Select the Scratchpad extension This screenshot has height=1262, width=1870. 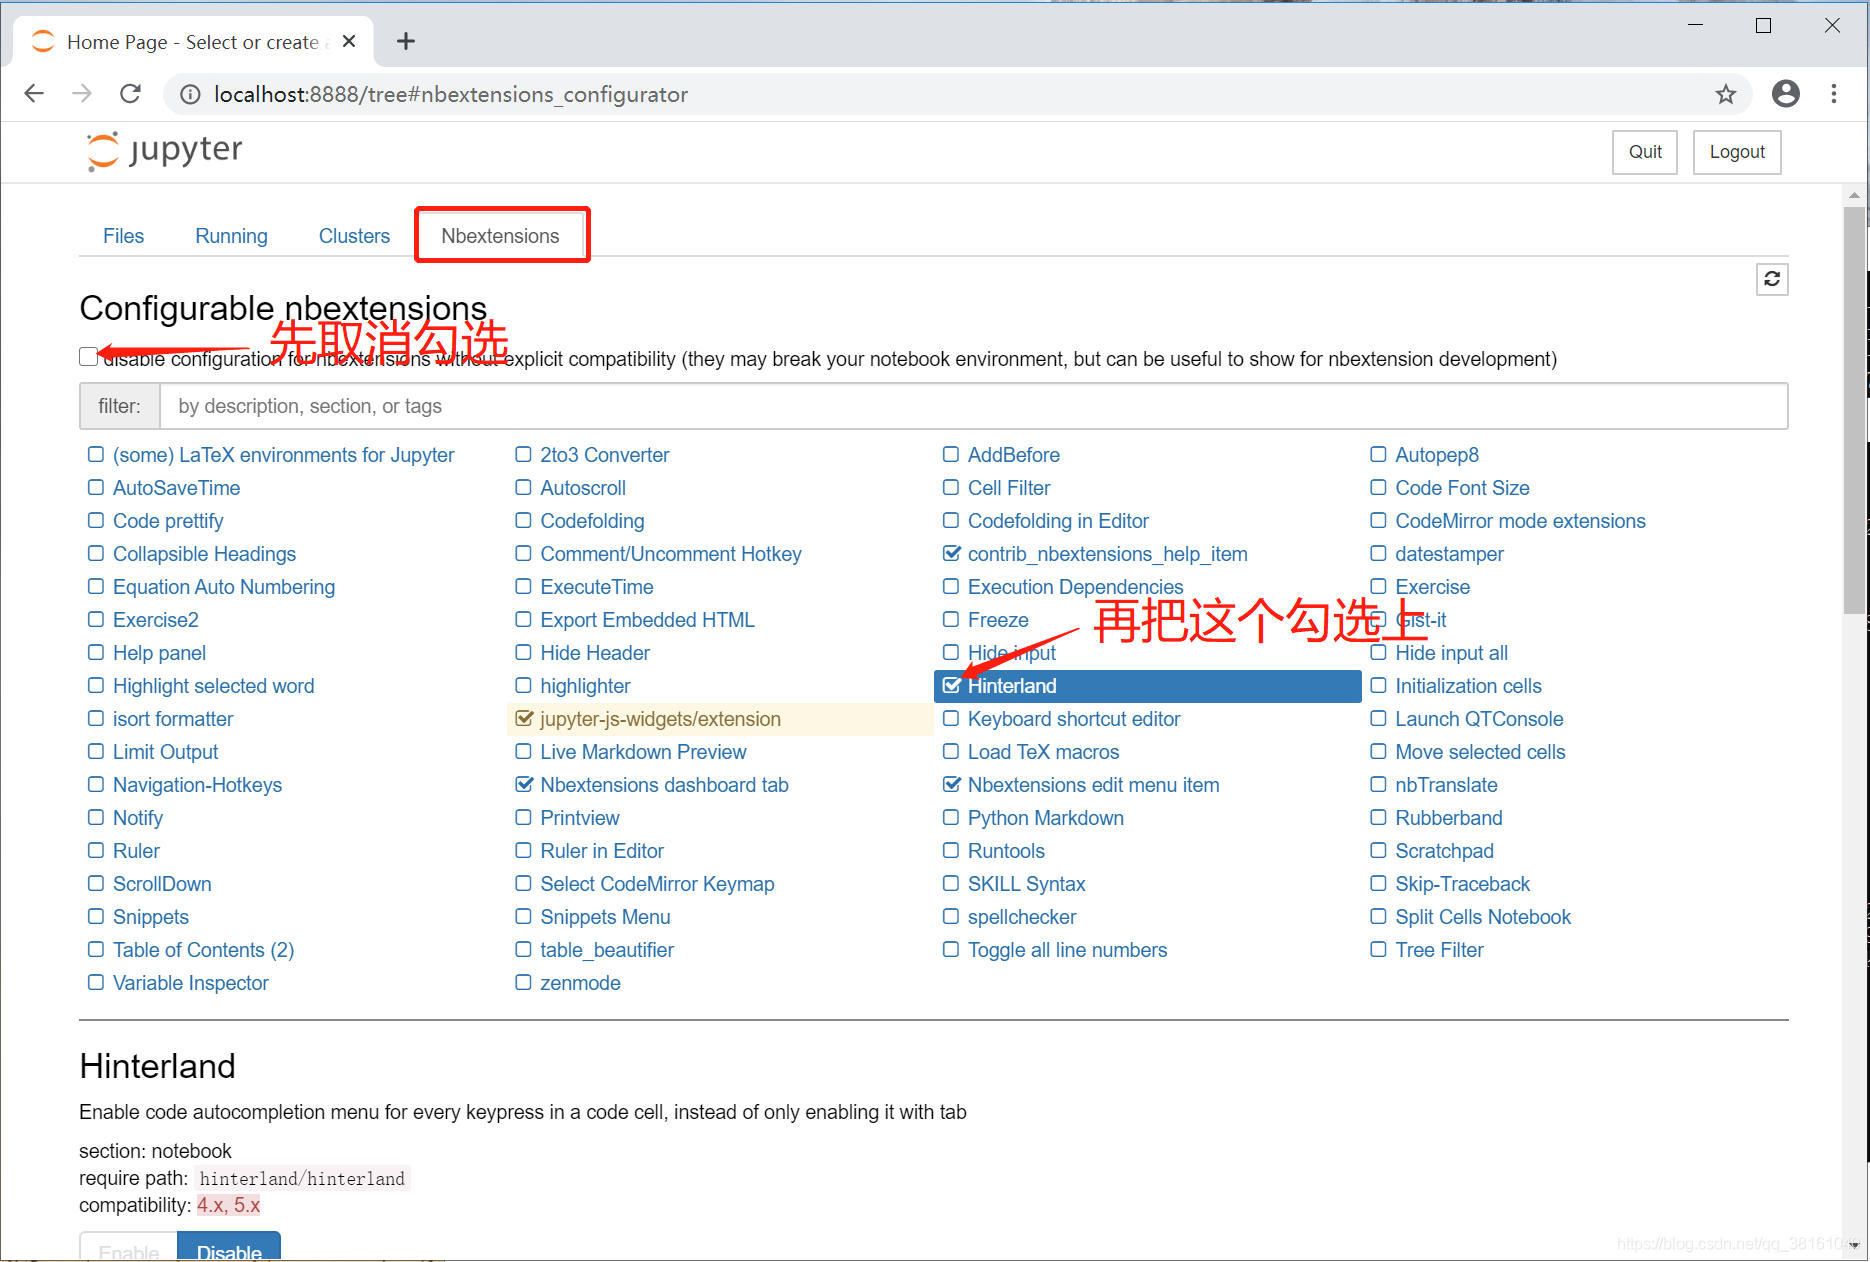tap(1444, 851)
